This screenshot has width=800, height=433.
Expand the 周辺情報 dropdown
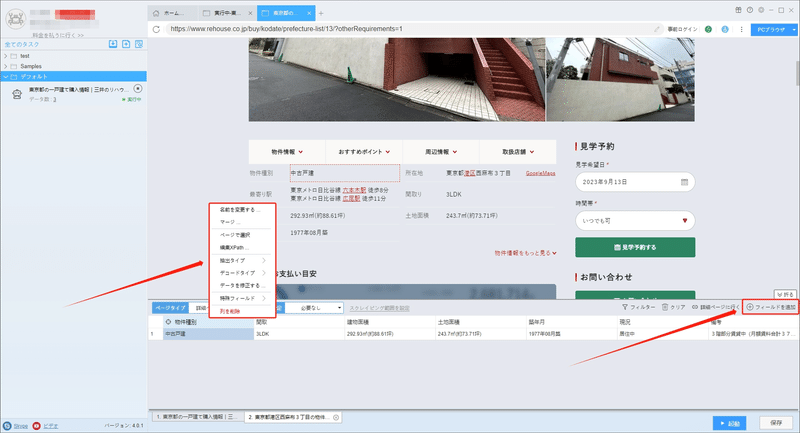[x=441, y=152]
